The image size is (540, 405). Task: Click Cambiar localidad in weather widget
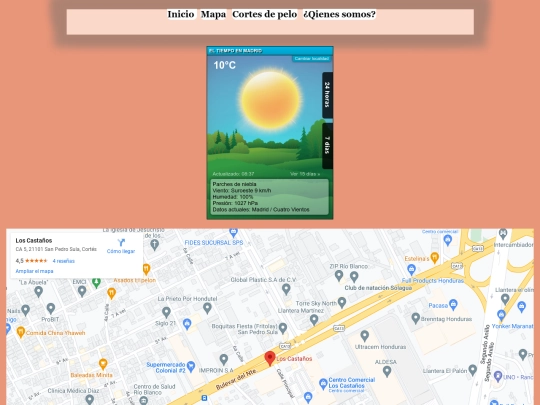pos(312,59)
